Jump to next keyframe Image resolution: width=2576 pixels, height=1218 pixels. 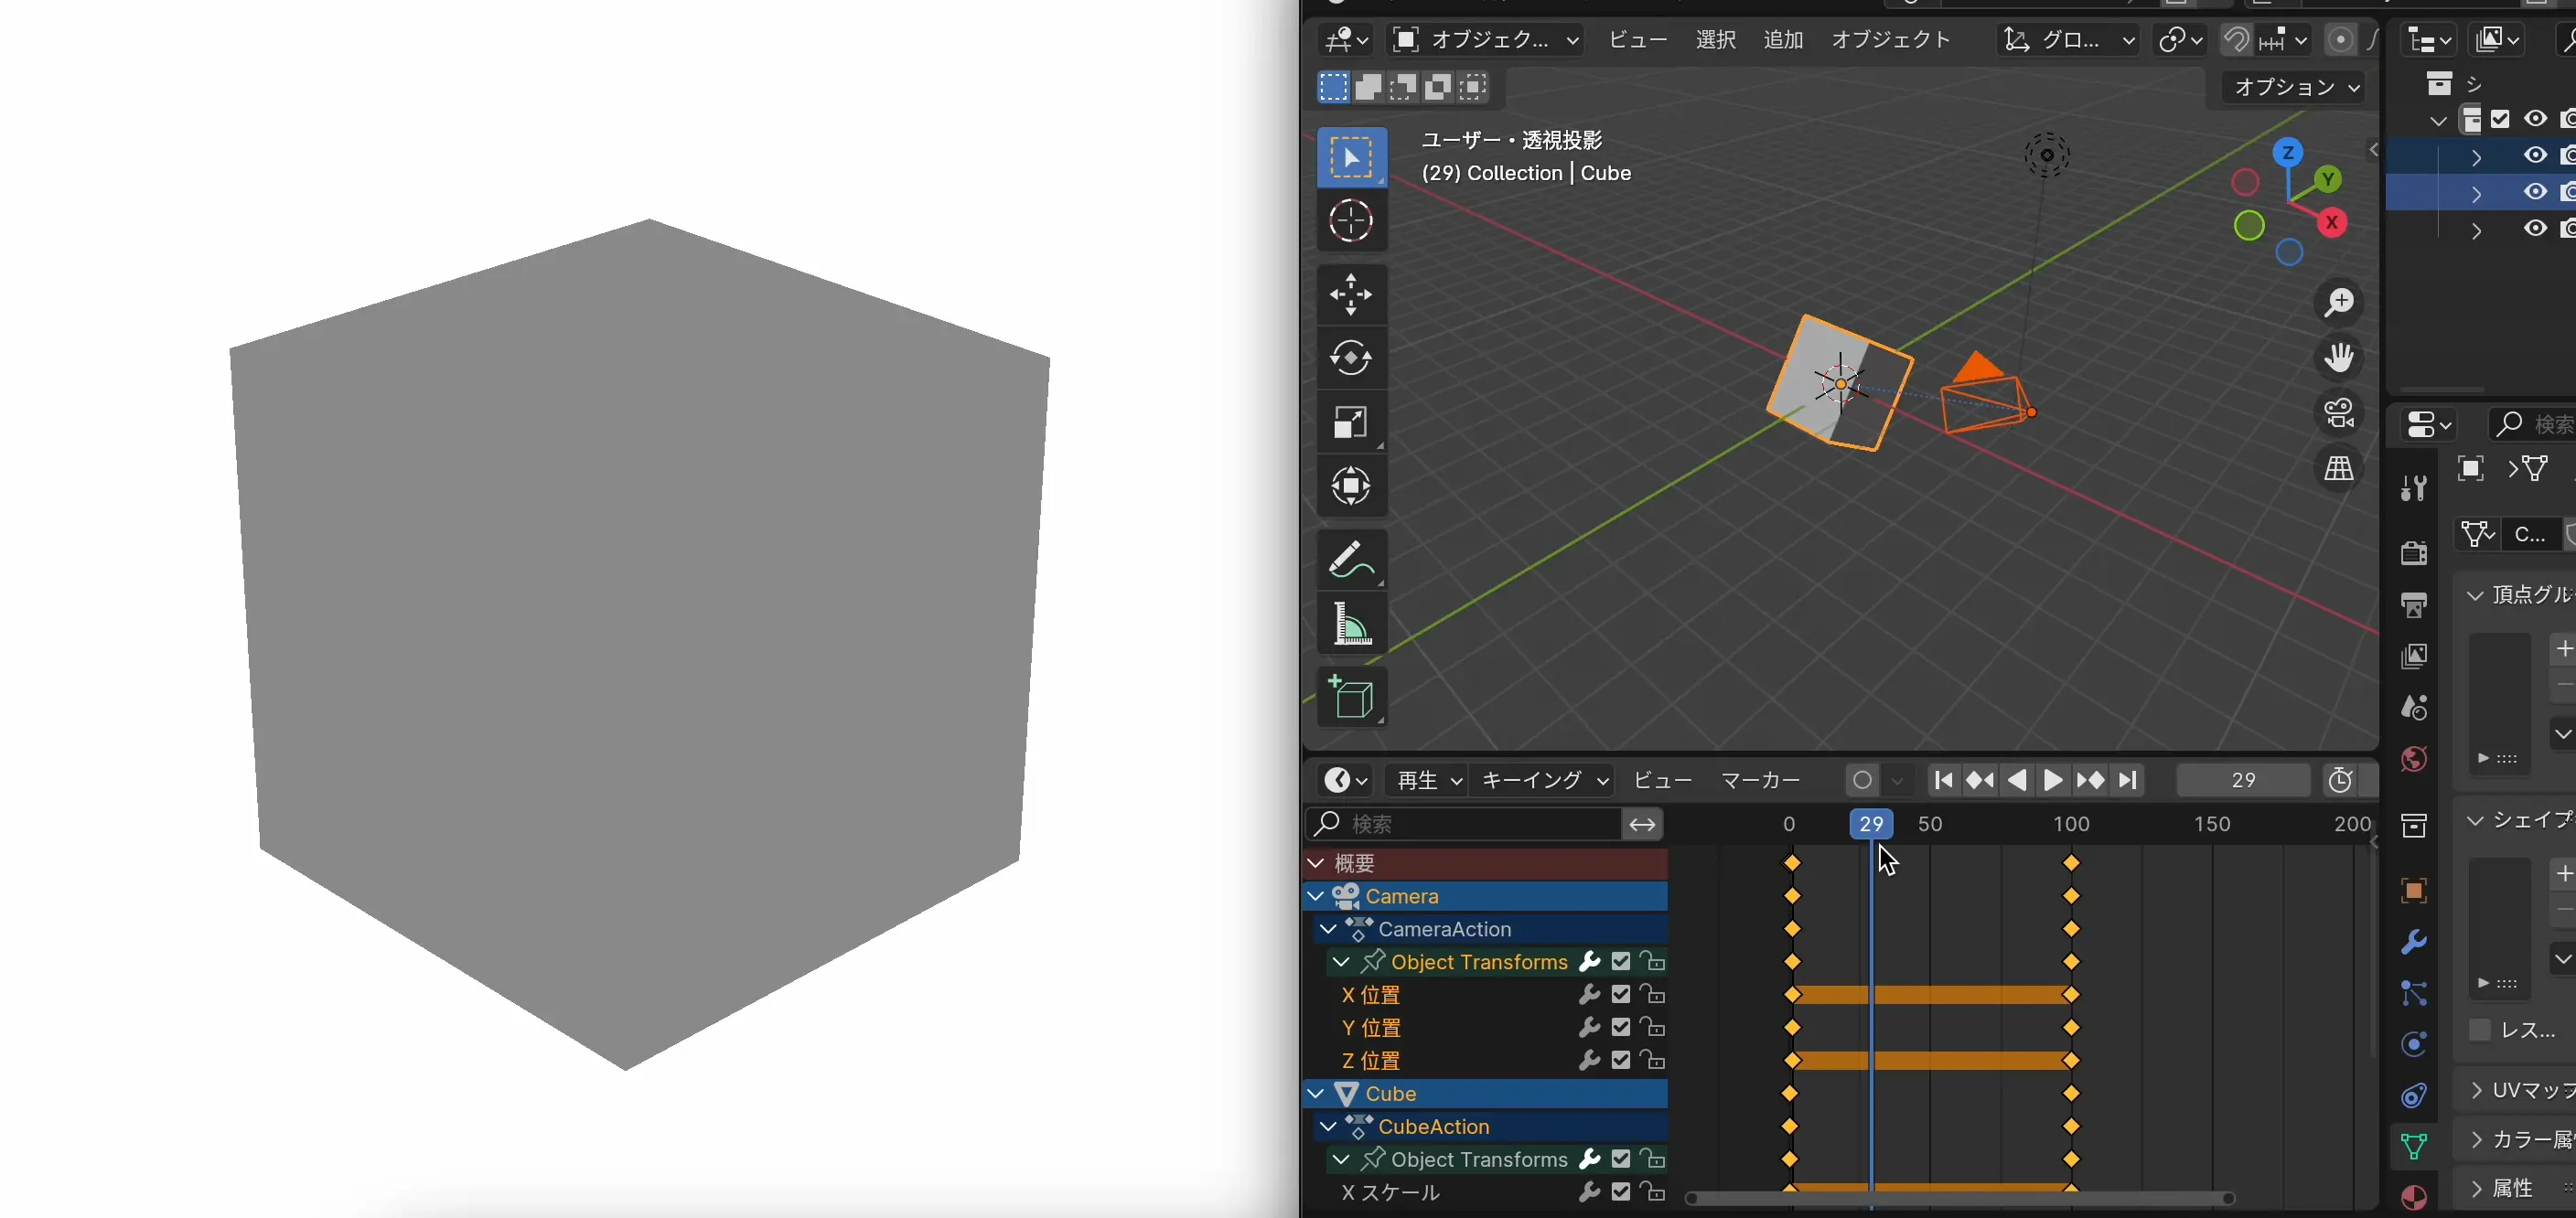pos(2090,780)
